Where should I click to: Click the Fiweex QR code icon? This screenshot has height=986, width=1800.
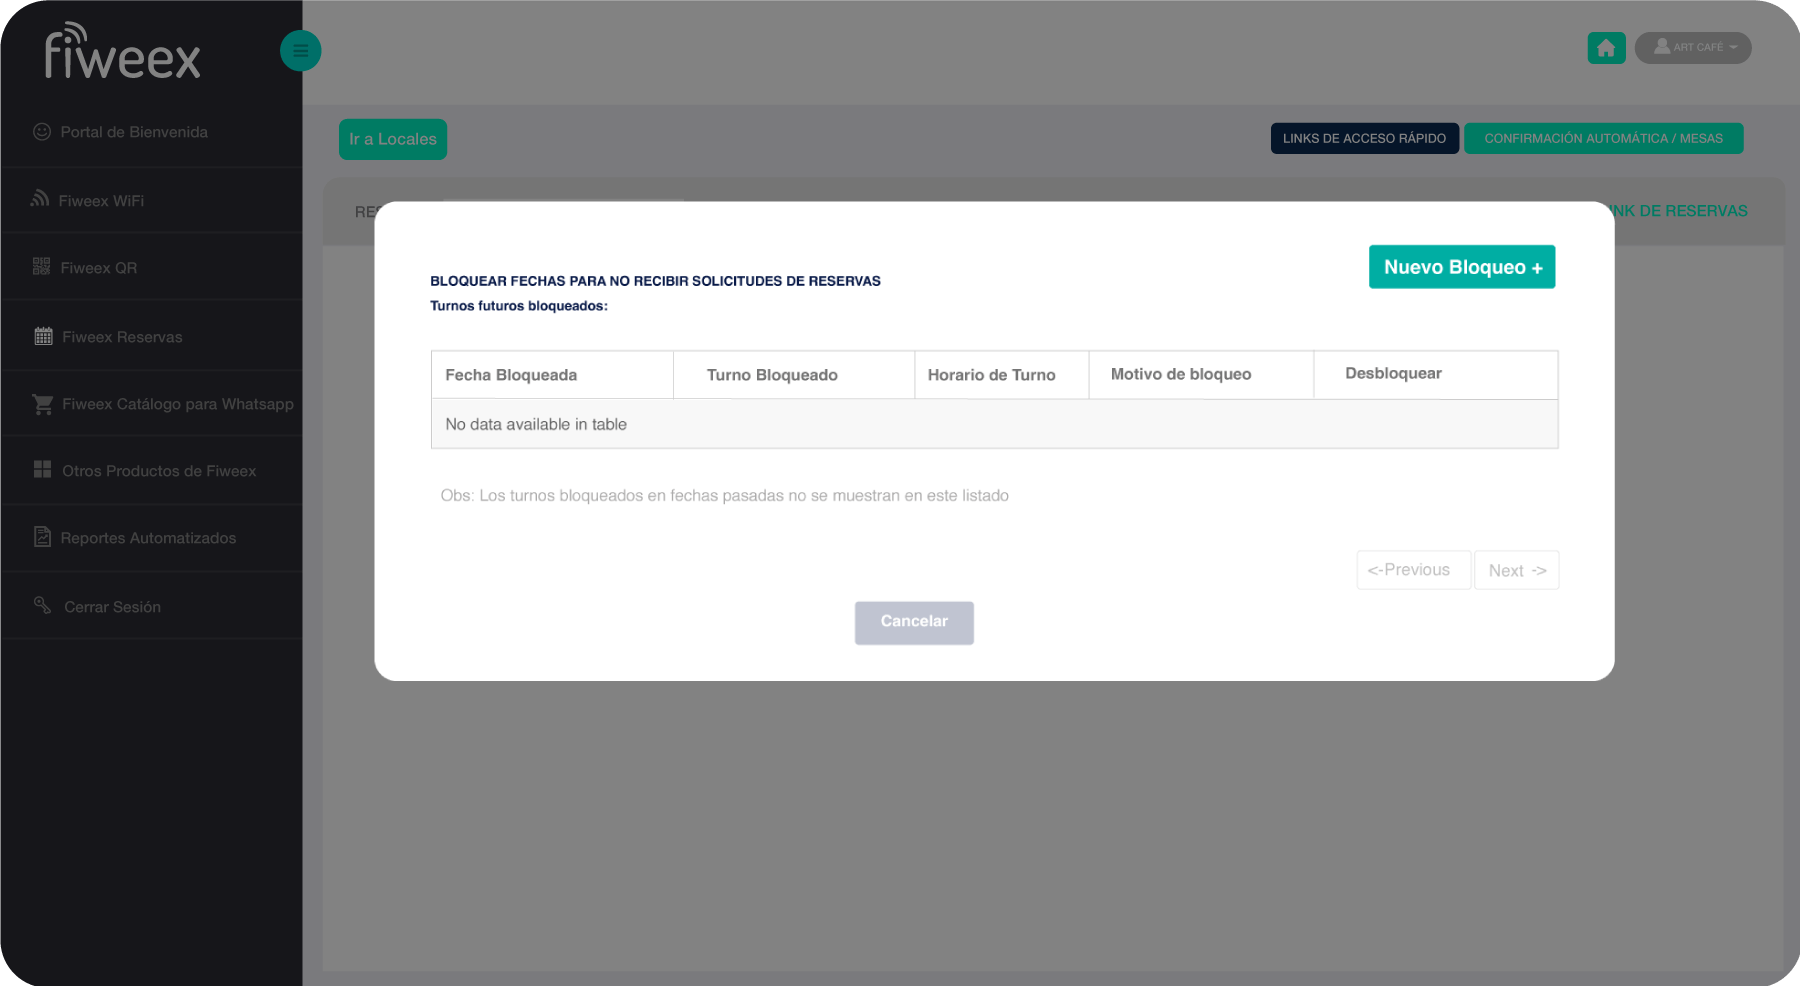(x=42, y=267)
